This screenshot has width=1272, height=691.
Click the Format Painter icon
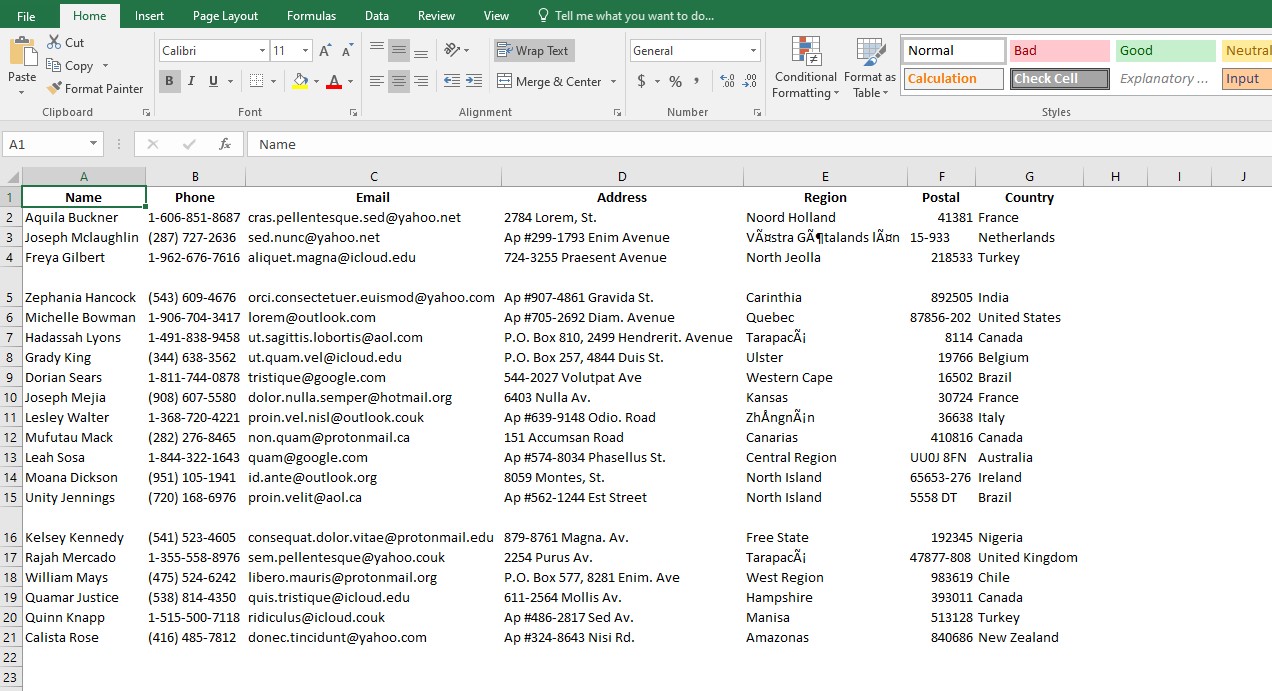(x=55, y=88)
